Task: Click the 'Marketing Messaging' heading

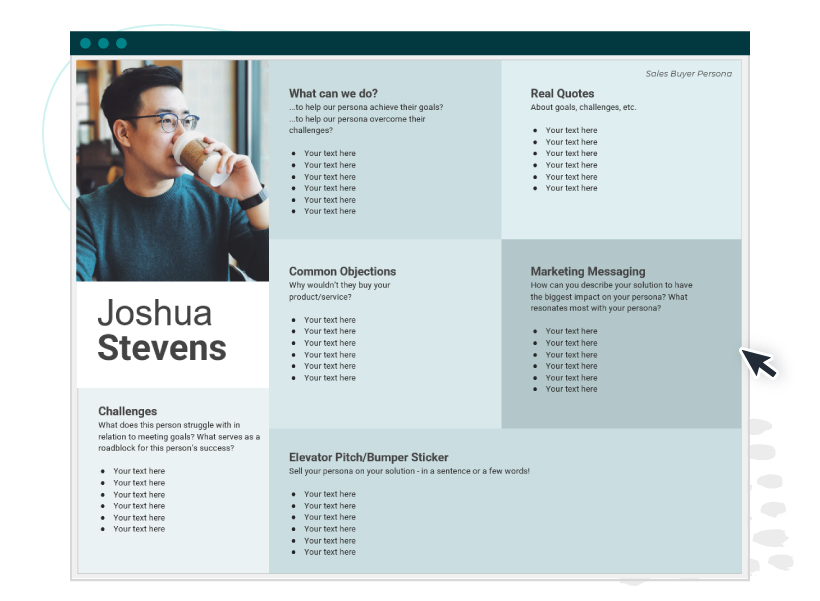Action: (588, 271)
